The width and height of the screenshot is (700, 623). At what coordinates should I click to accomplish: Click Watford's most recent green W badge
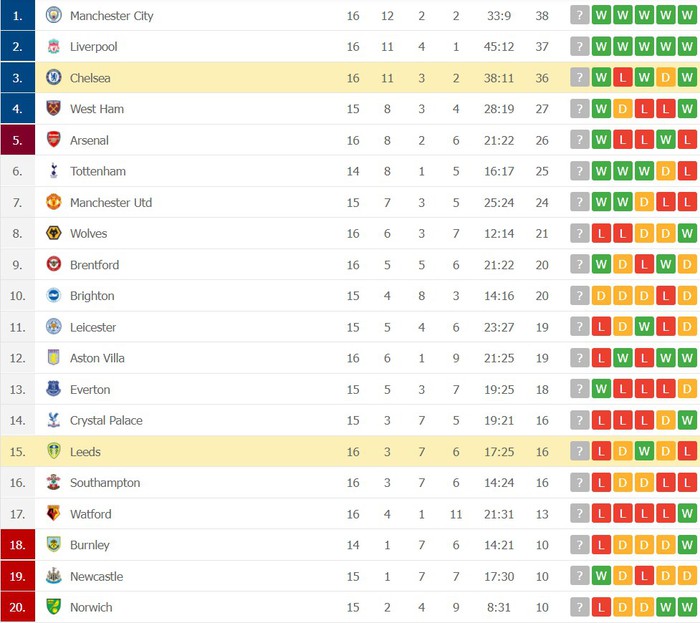[687, 513]
